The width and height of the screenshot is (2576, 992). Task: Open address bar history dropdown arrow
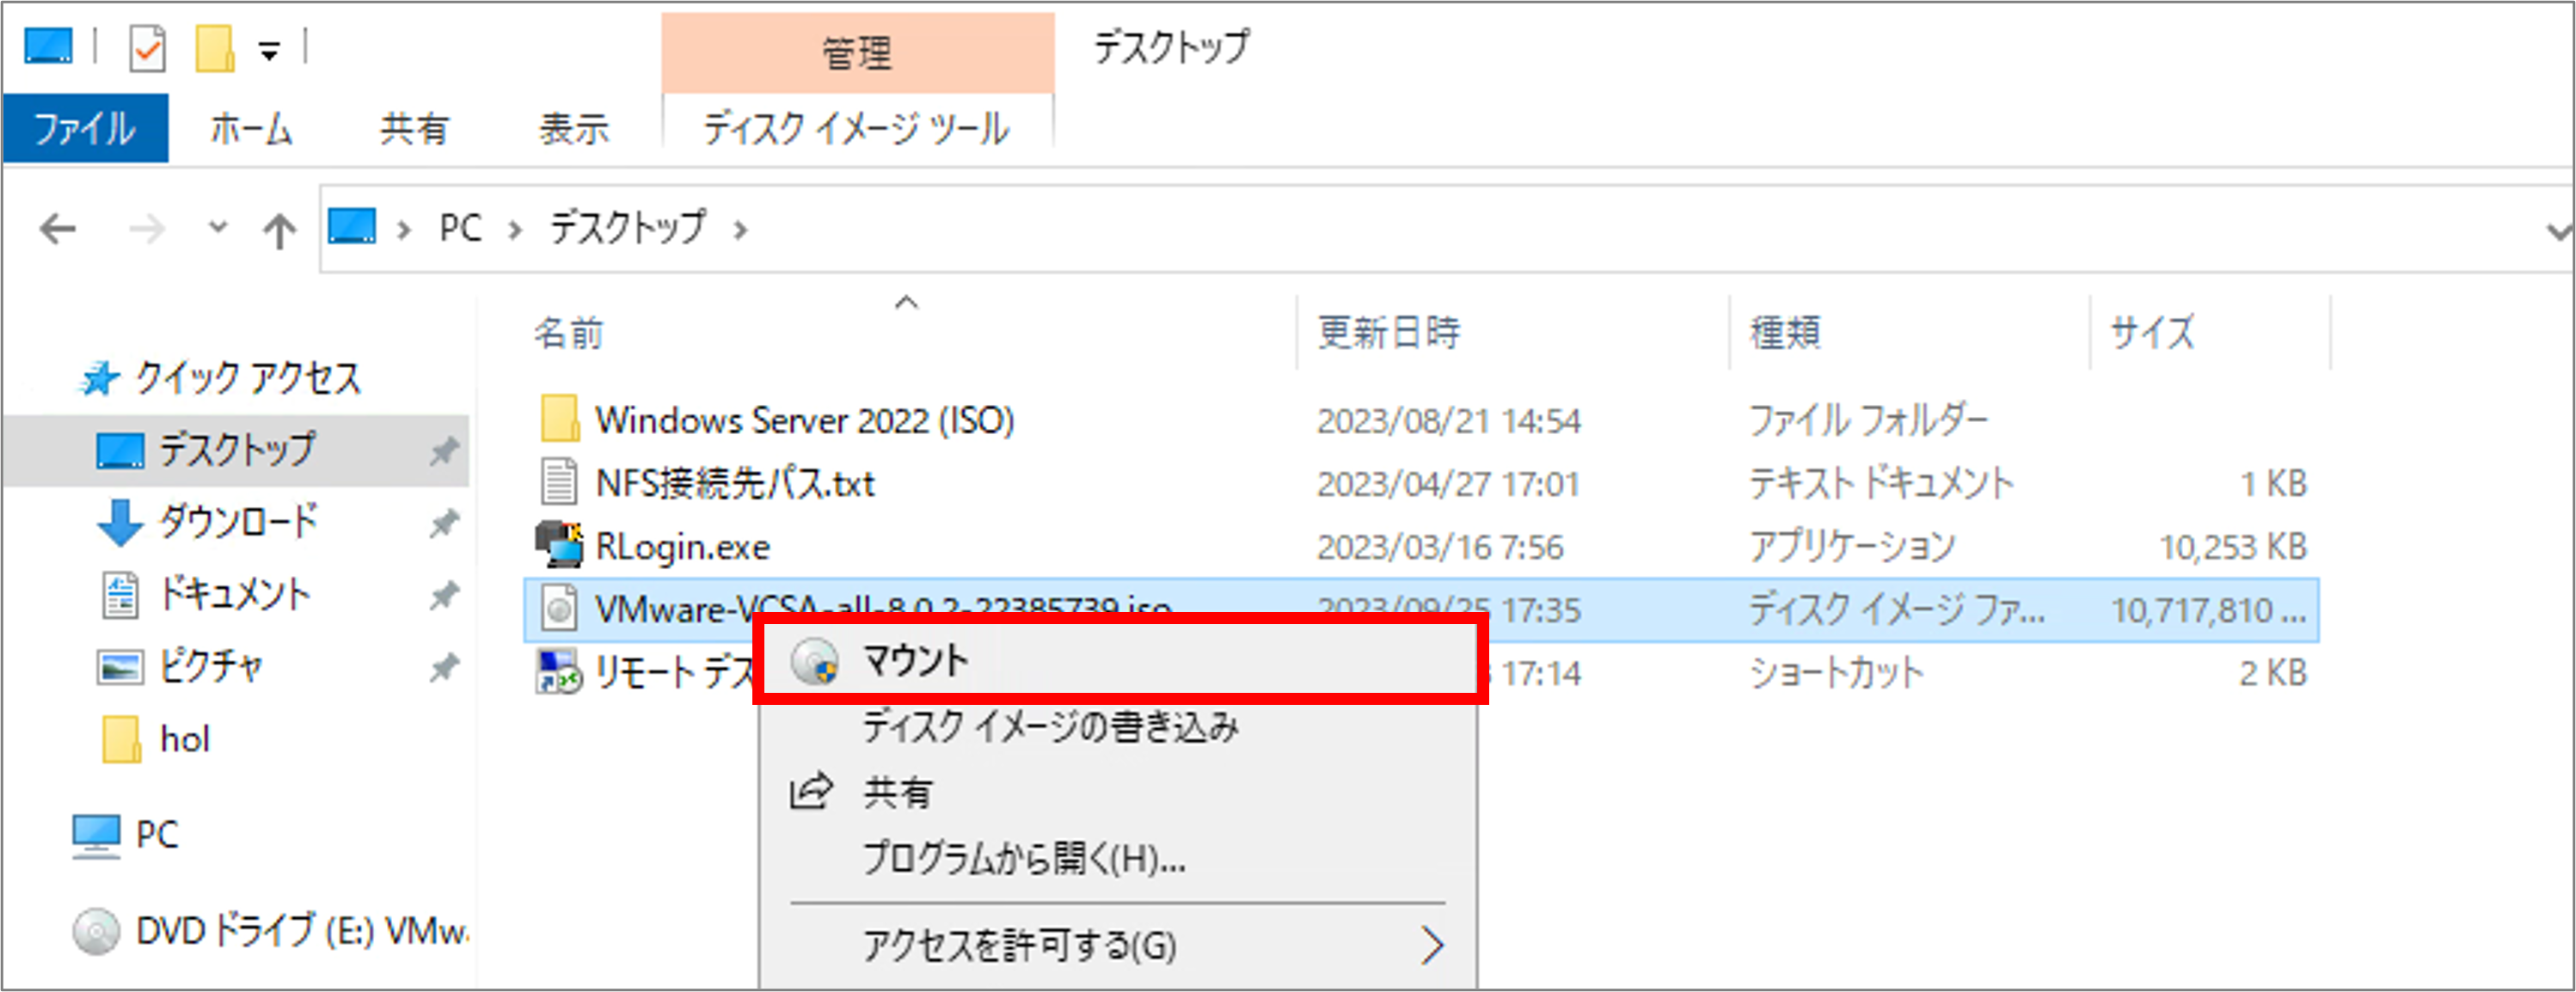(2558, 232)
